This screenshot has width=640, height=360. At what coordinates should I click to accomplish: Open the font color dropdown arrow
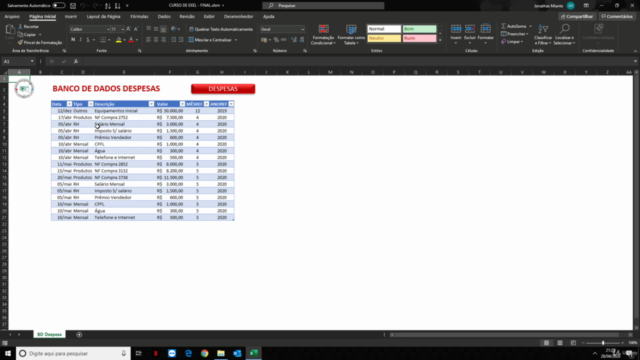coord(137,40)
